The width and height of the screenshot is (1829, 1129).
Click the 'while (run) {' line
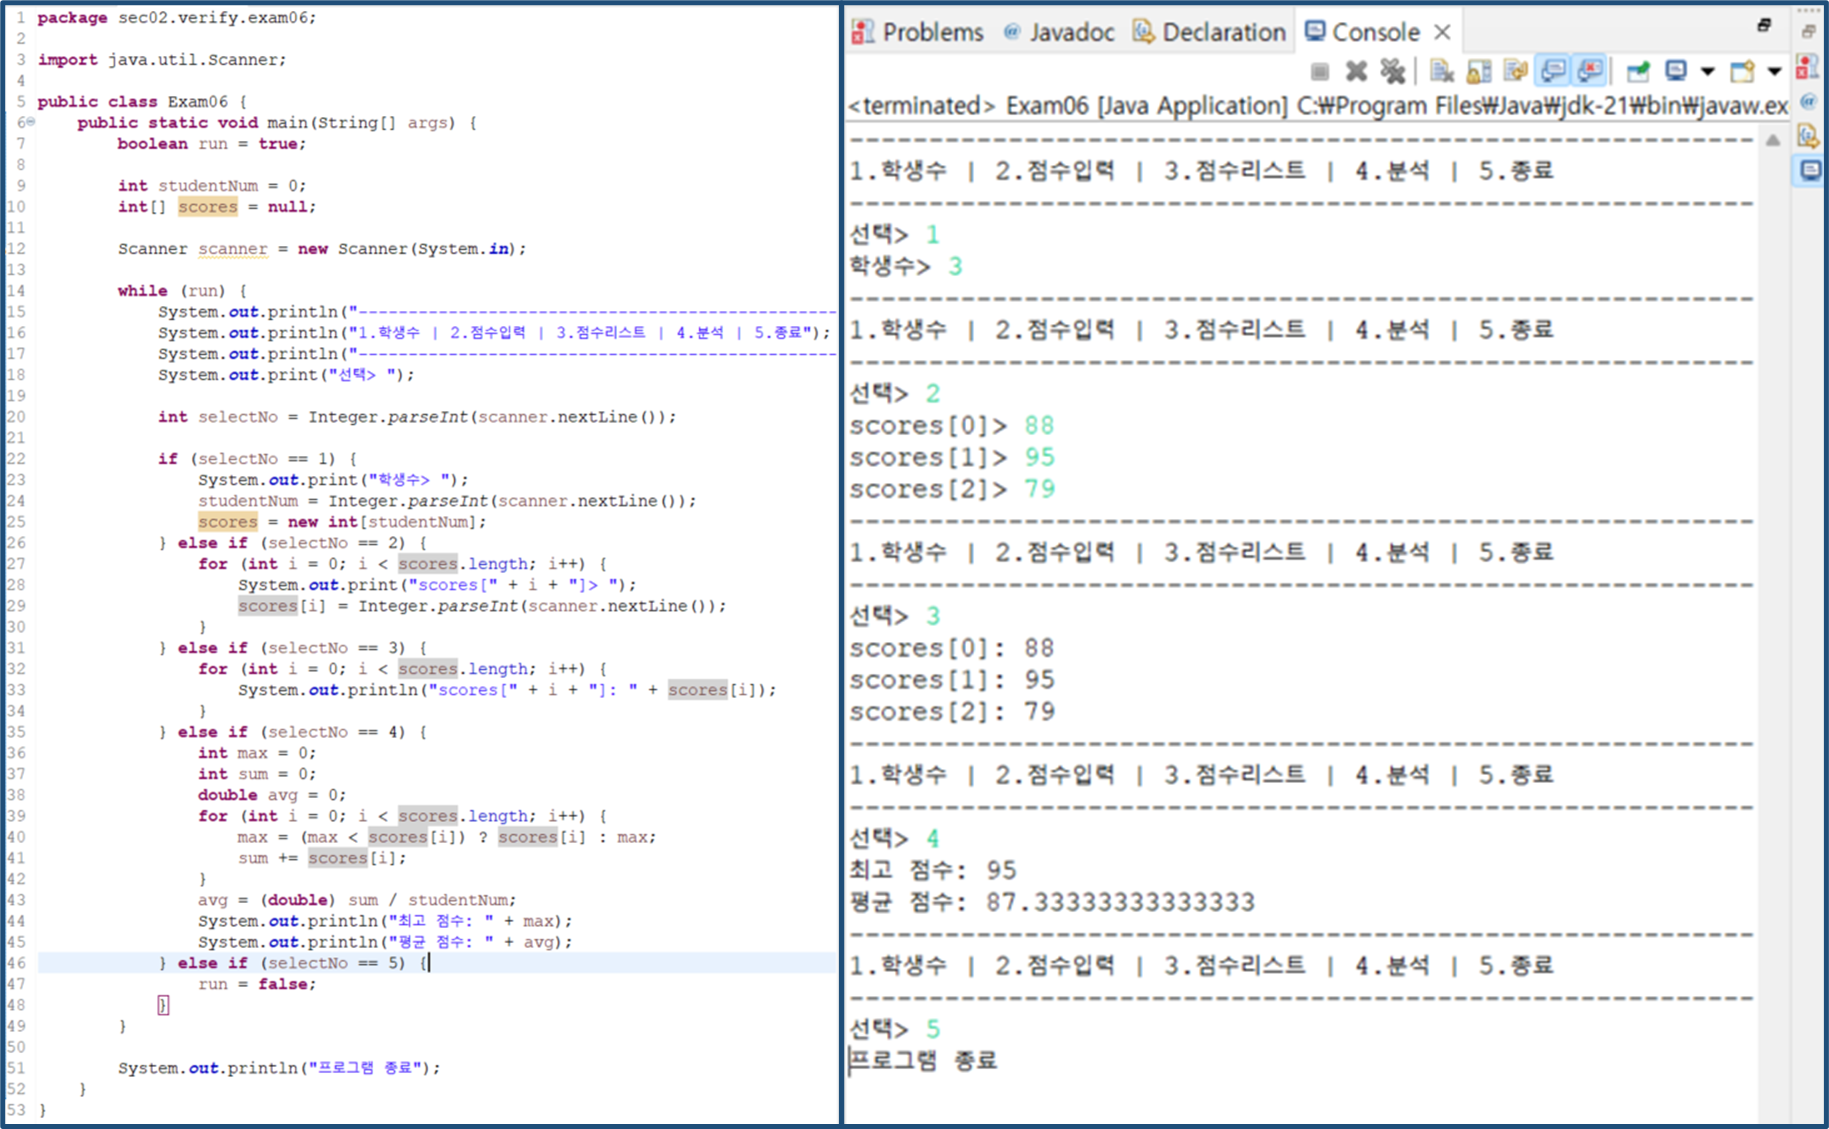coord(182,291)
